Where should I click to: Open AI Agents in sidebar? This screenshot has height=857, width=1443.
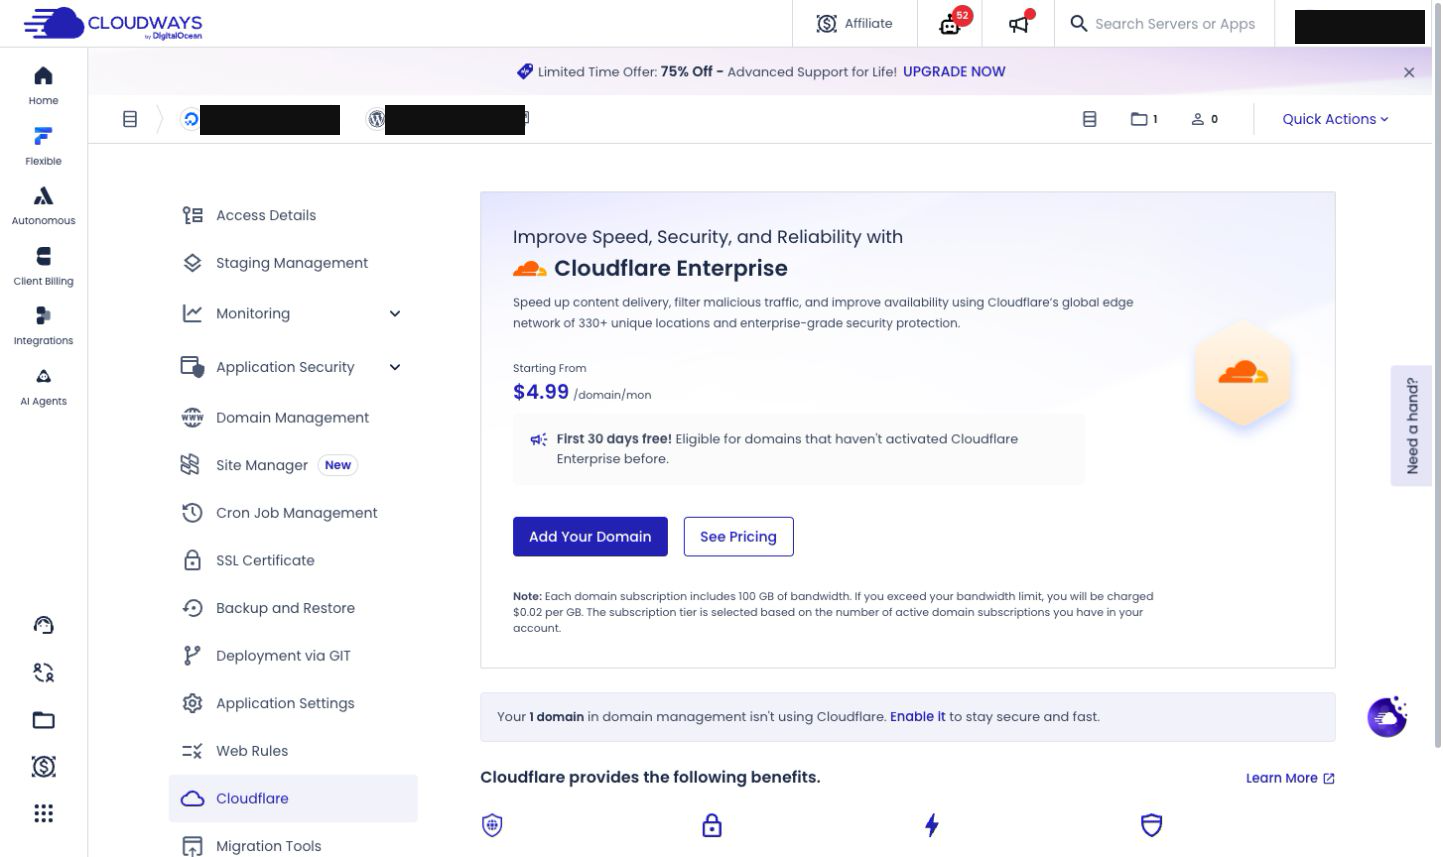tap(43, 386)
